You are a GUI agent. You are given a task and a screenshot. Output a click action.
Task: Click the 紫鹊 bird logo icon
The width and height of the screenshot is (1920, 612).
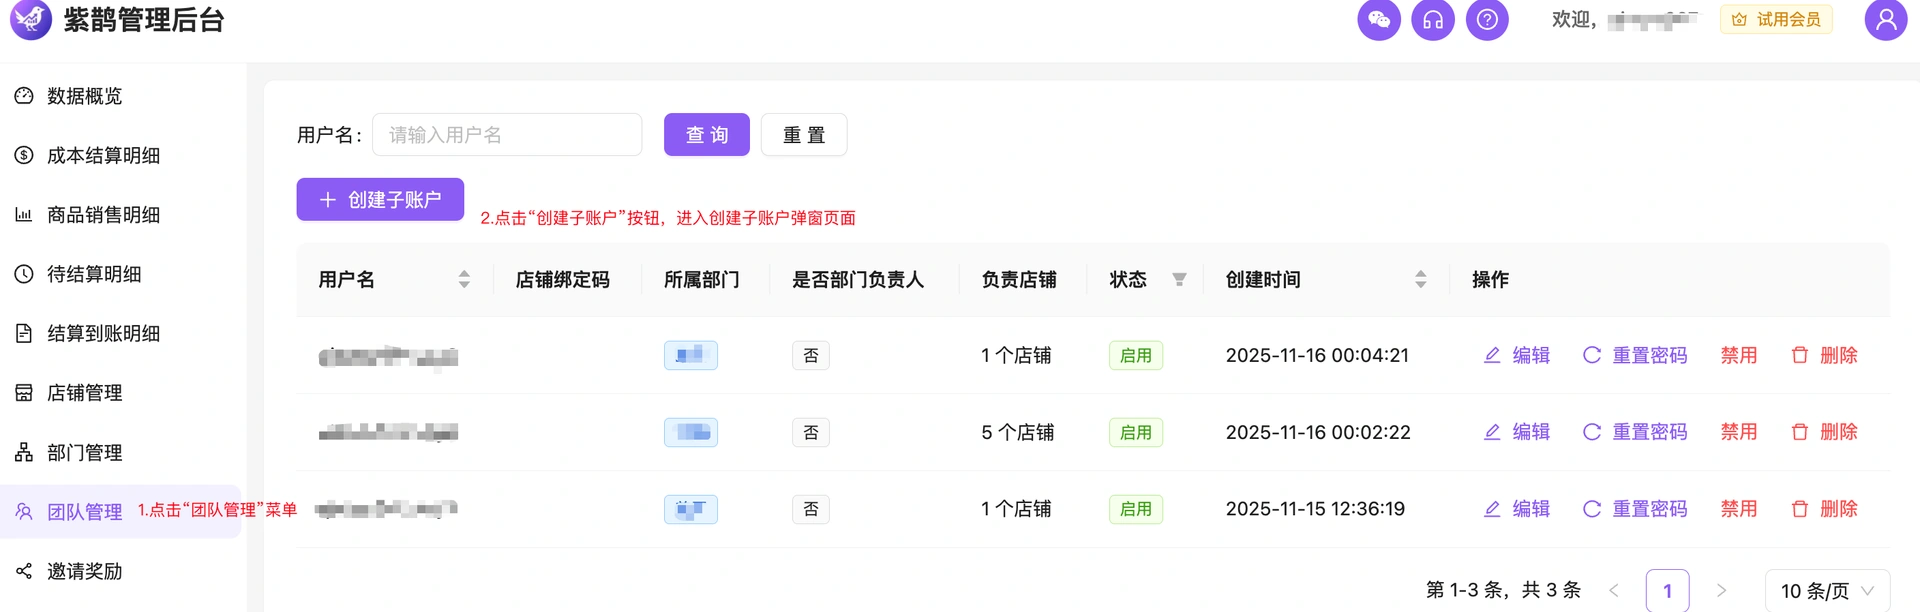point(31,19)
